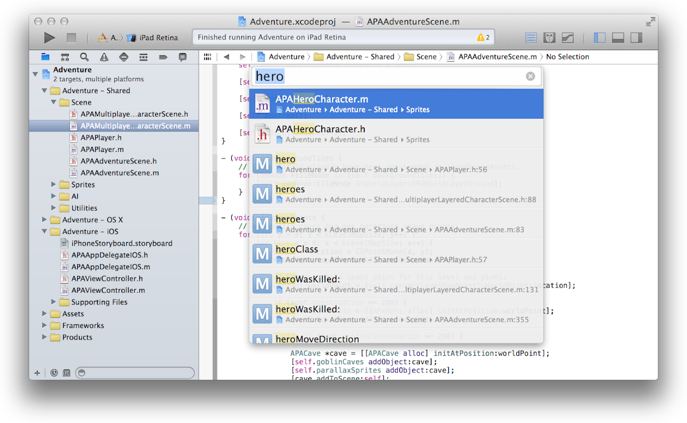Add a new file with plus button
The image size is (687, 423).
(37, 373)
